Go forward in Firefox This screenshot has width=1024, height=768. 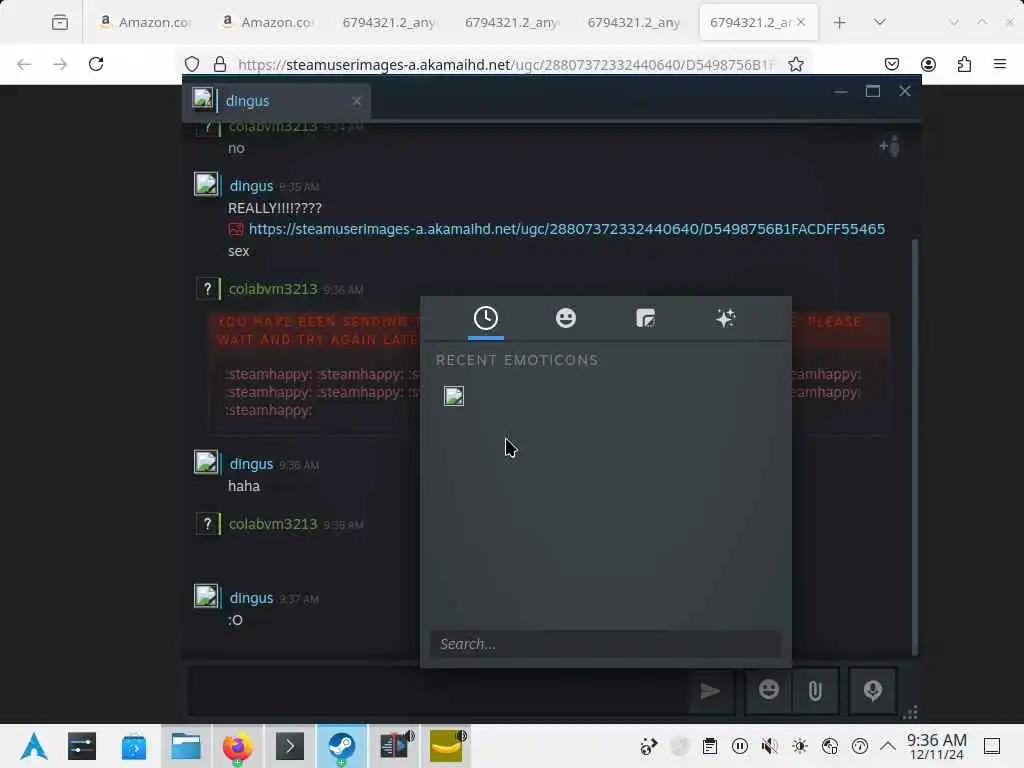point(60,64)
